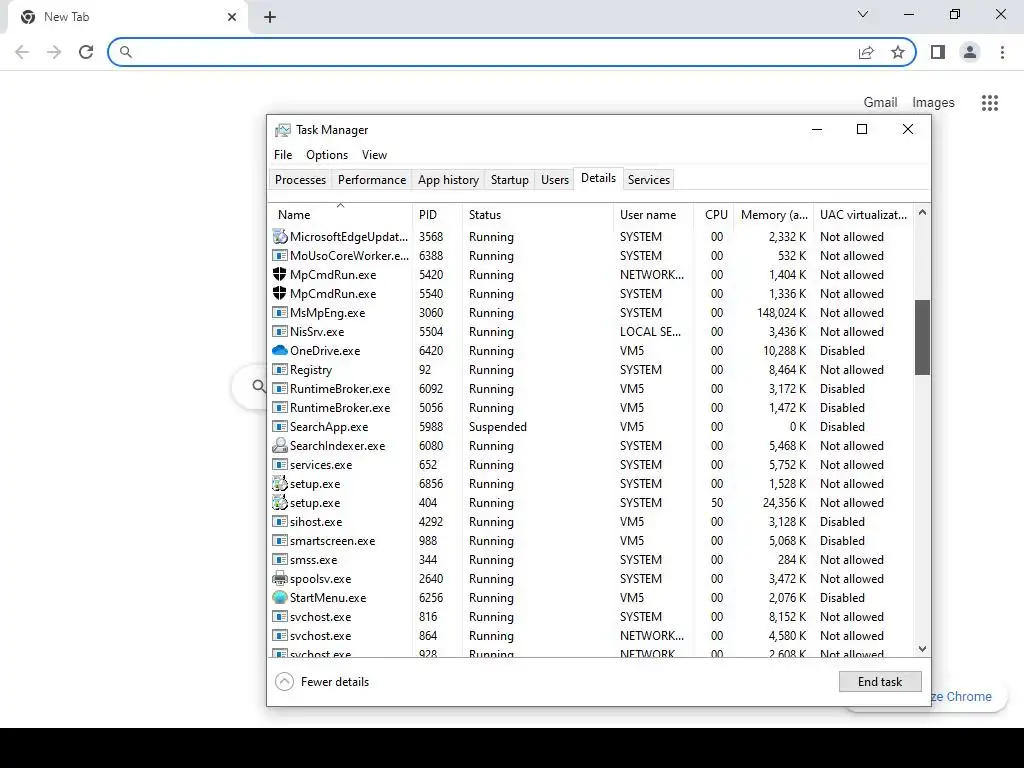Sort by the UAC virtualization column header
This screenshot has height=768, width=1024.
tap(863, 214)
